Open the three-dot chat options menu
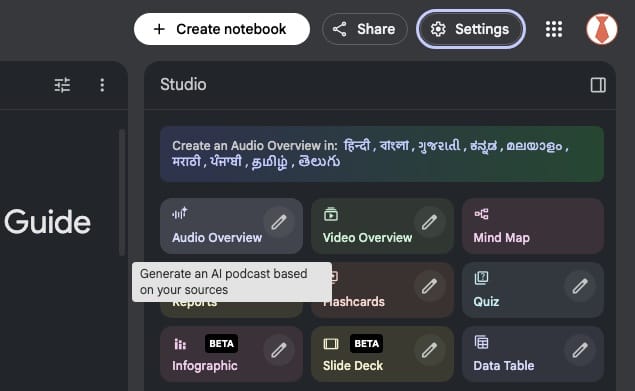This screenshot has height=391, width=635. click(102, 85)
